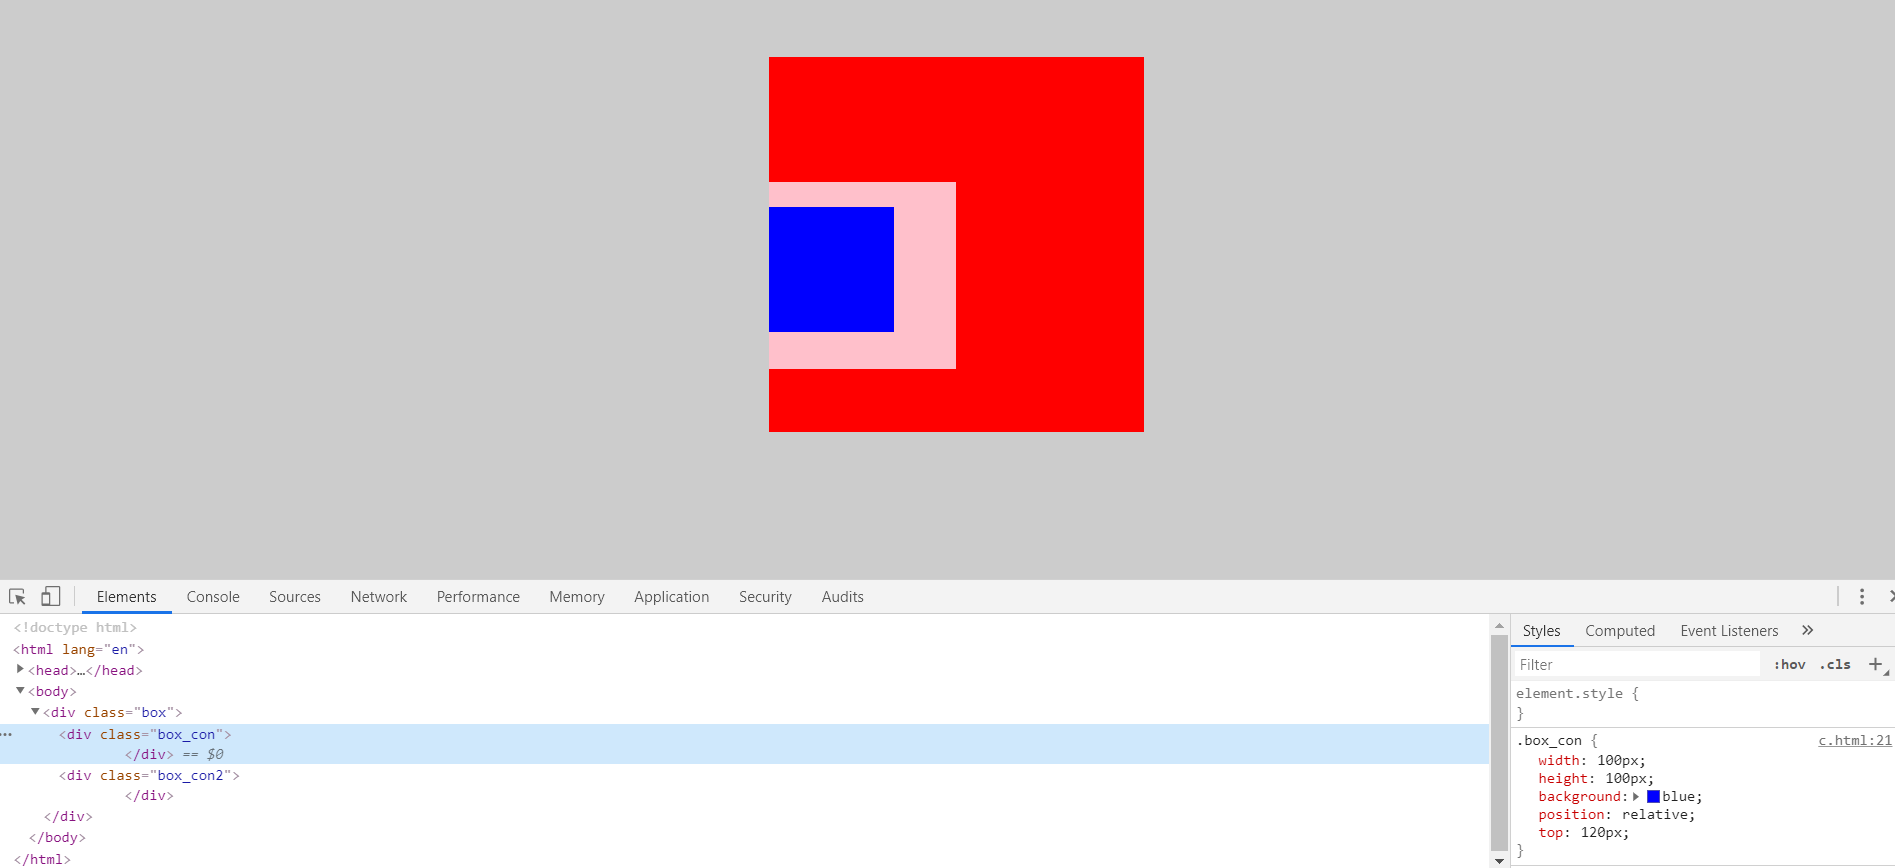Open the Console tab
The image size is (1895, 868).
pos(213,597)
